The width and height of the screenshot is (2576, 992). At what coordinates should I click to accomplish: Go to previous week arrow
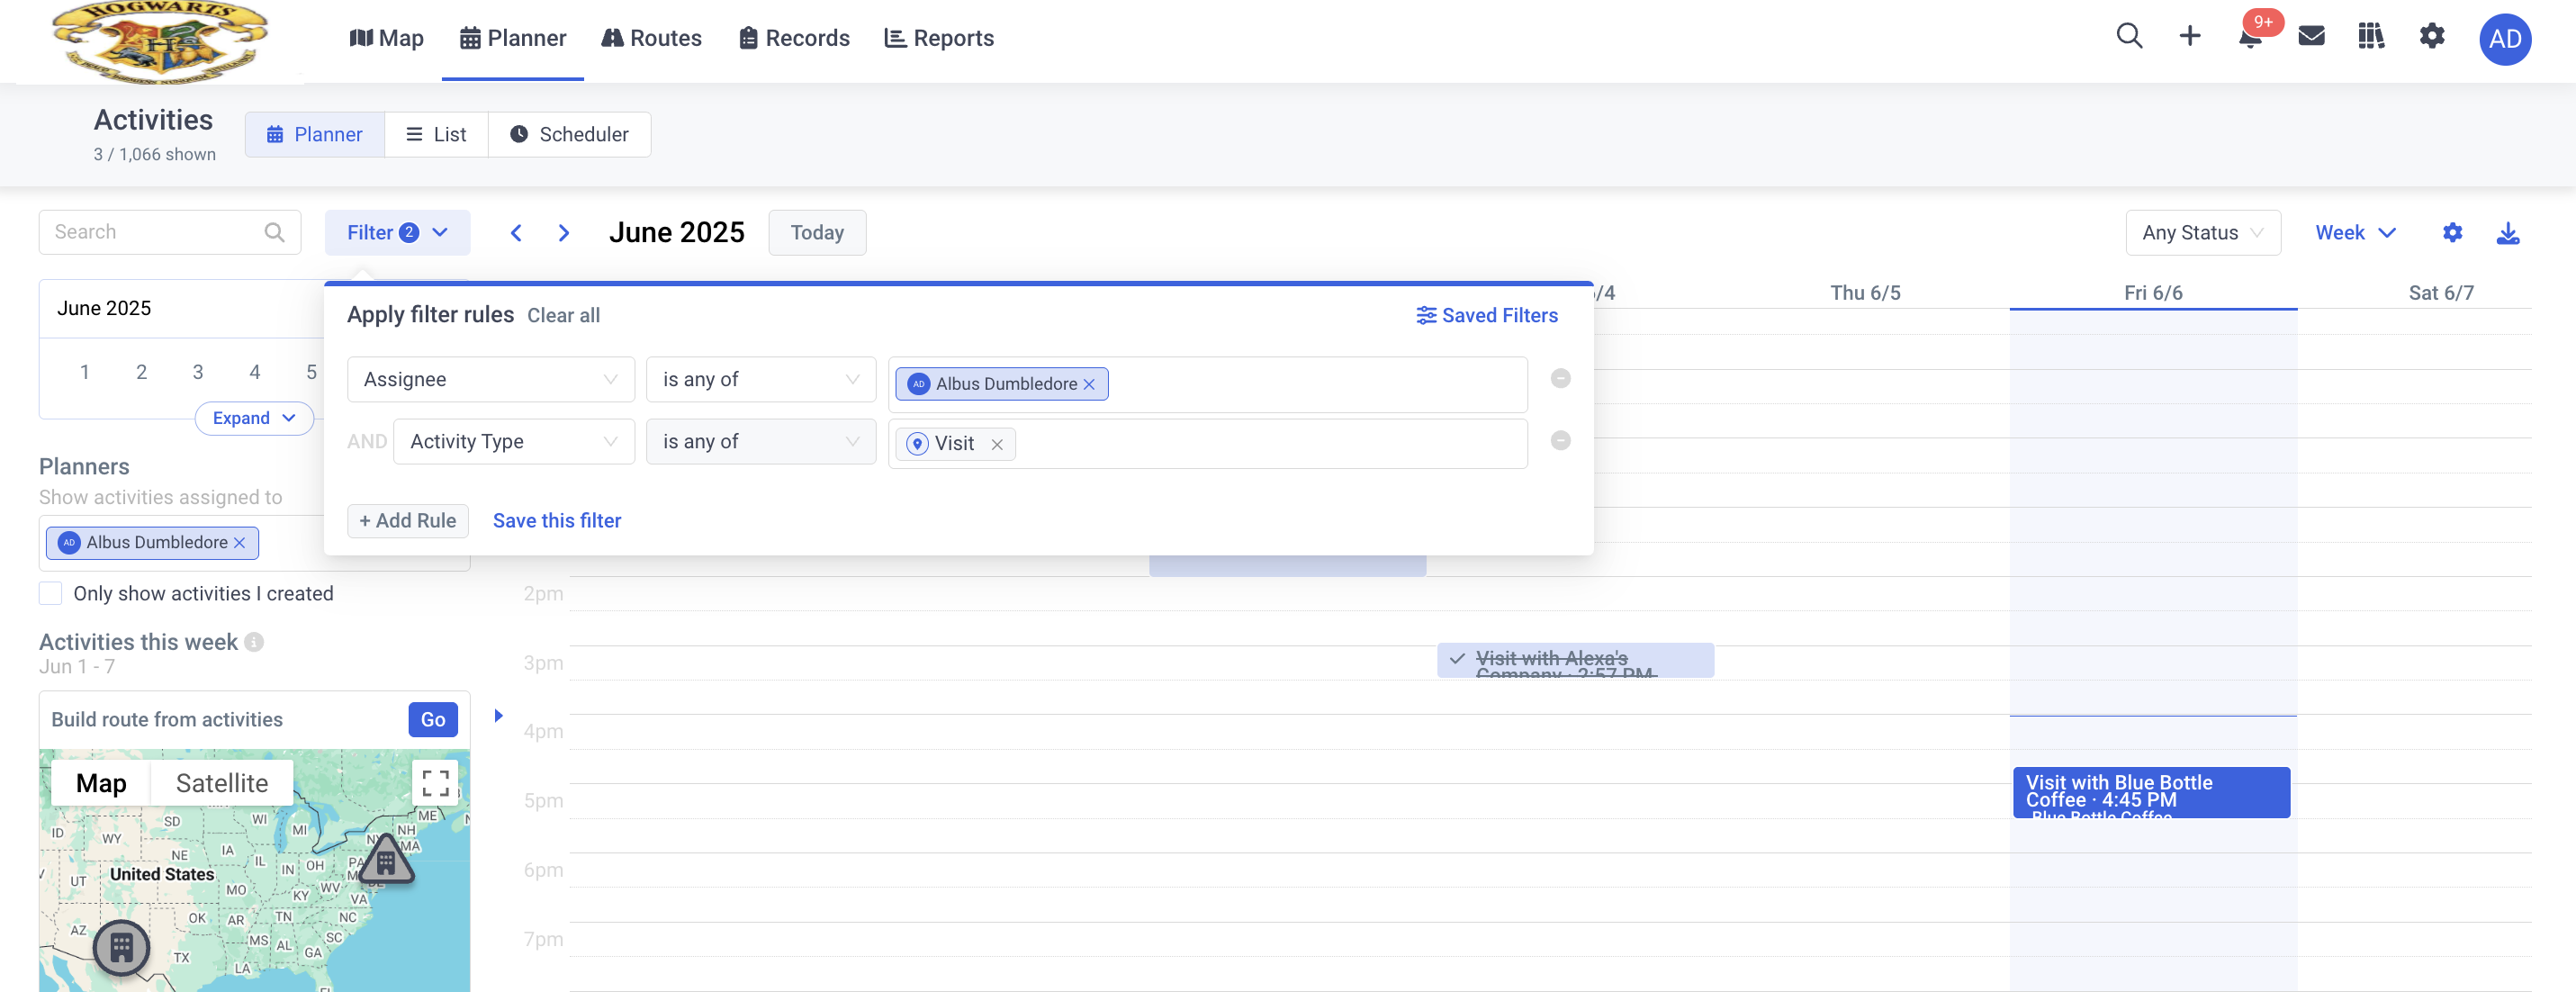pyautogui.click(x=516, y=233)
